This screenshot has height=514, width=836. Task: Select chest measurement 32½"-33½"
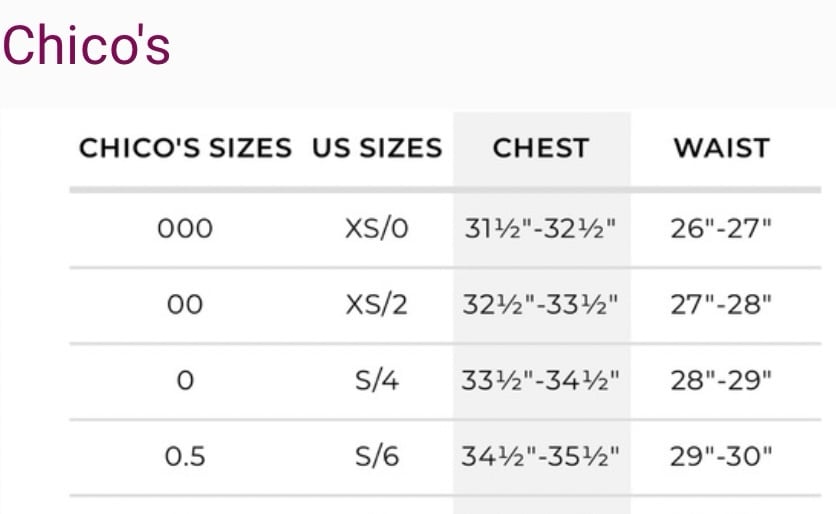point(540,304)
